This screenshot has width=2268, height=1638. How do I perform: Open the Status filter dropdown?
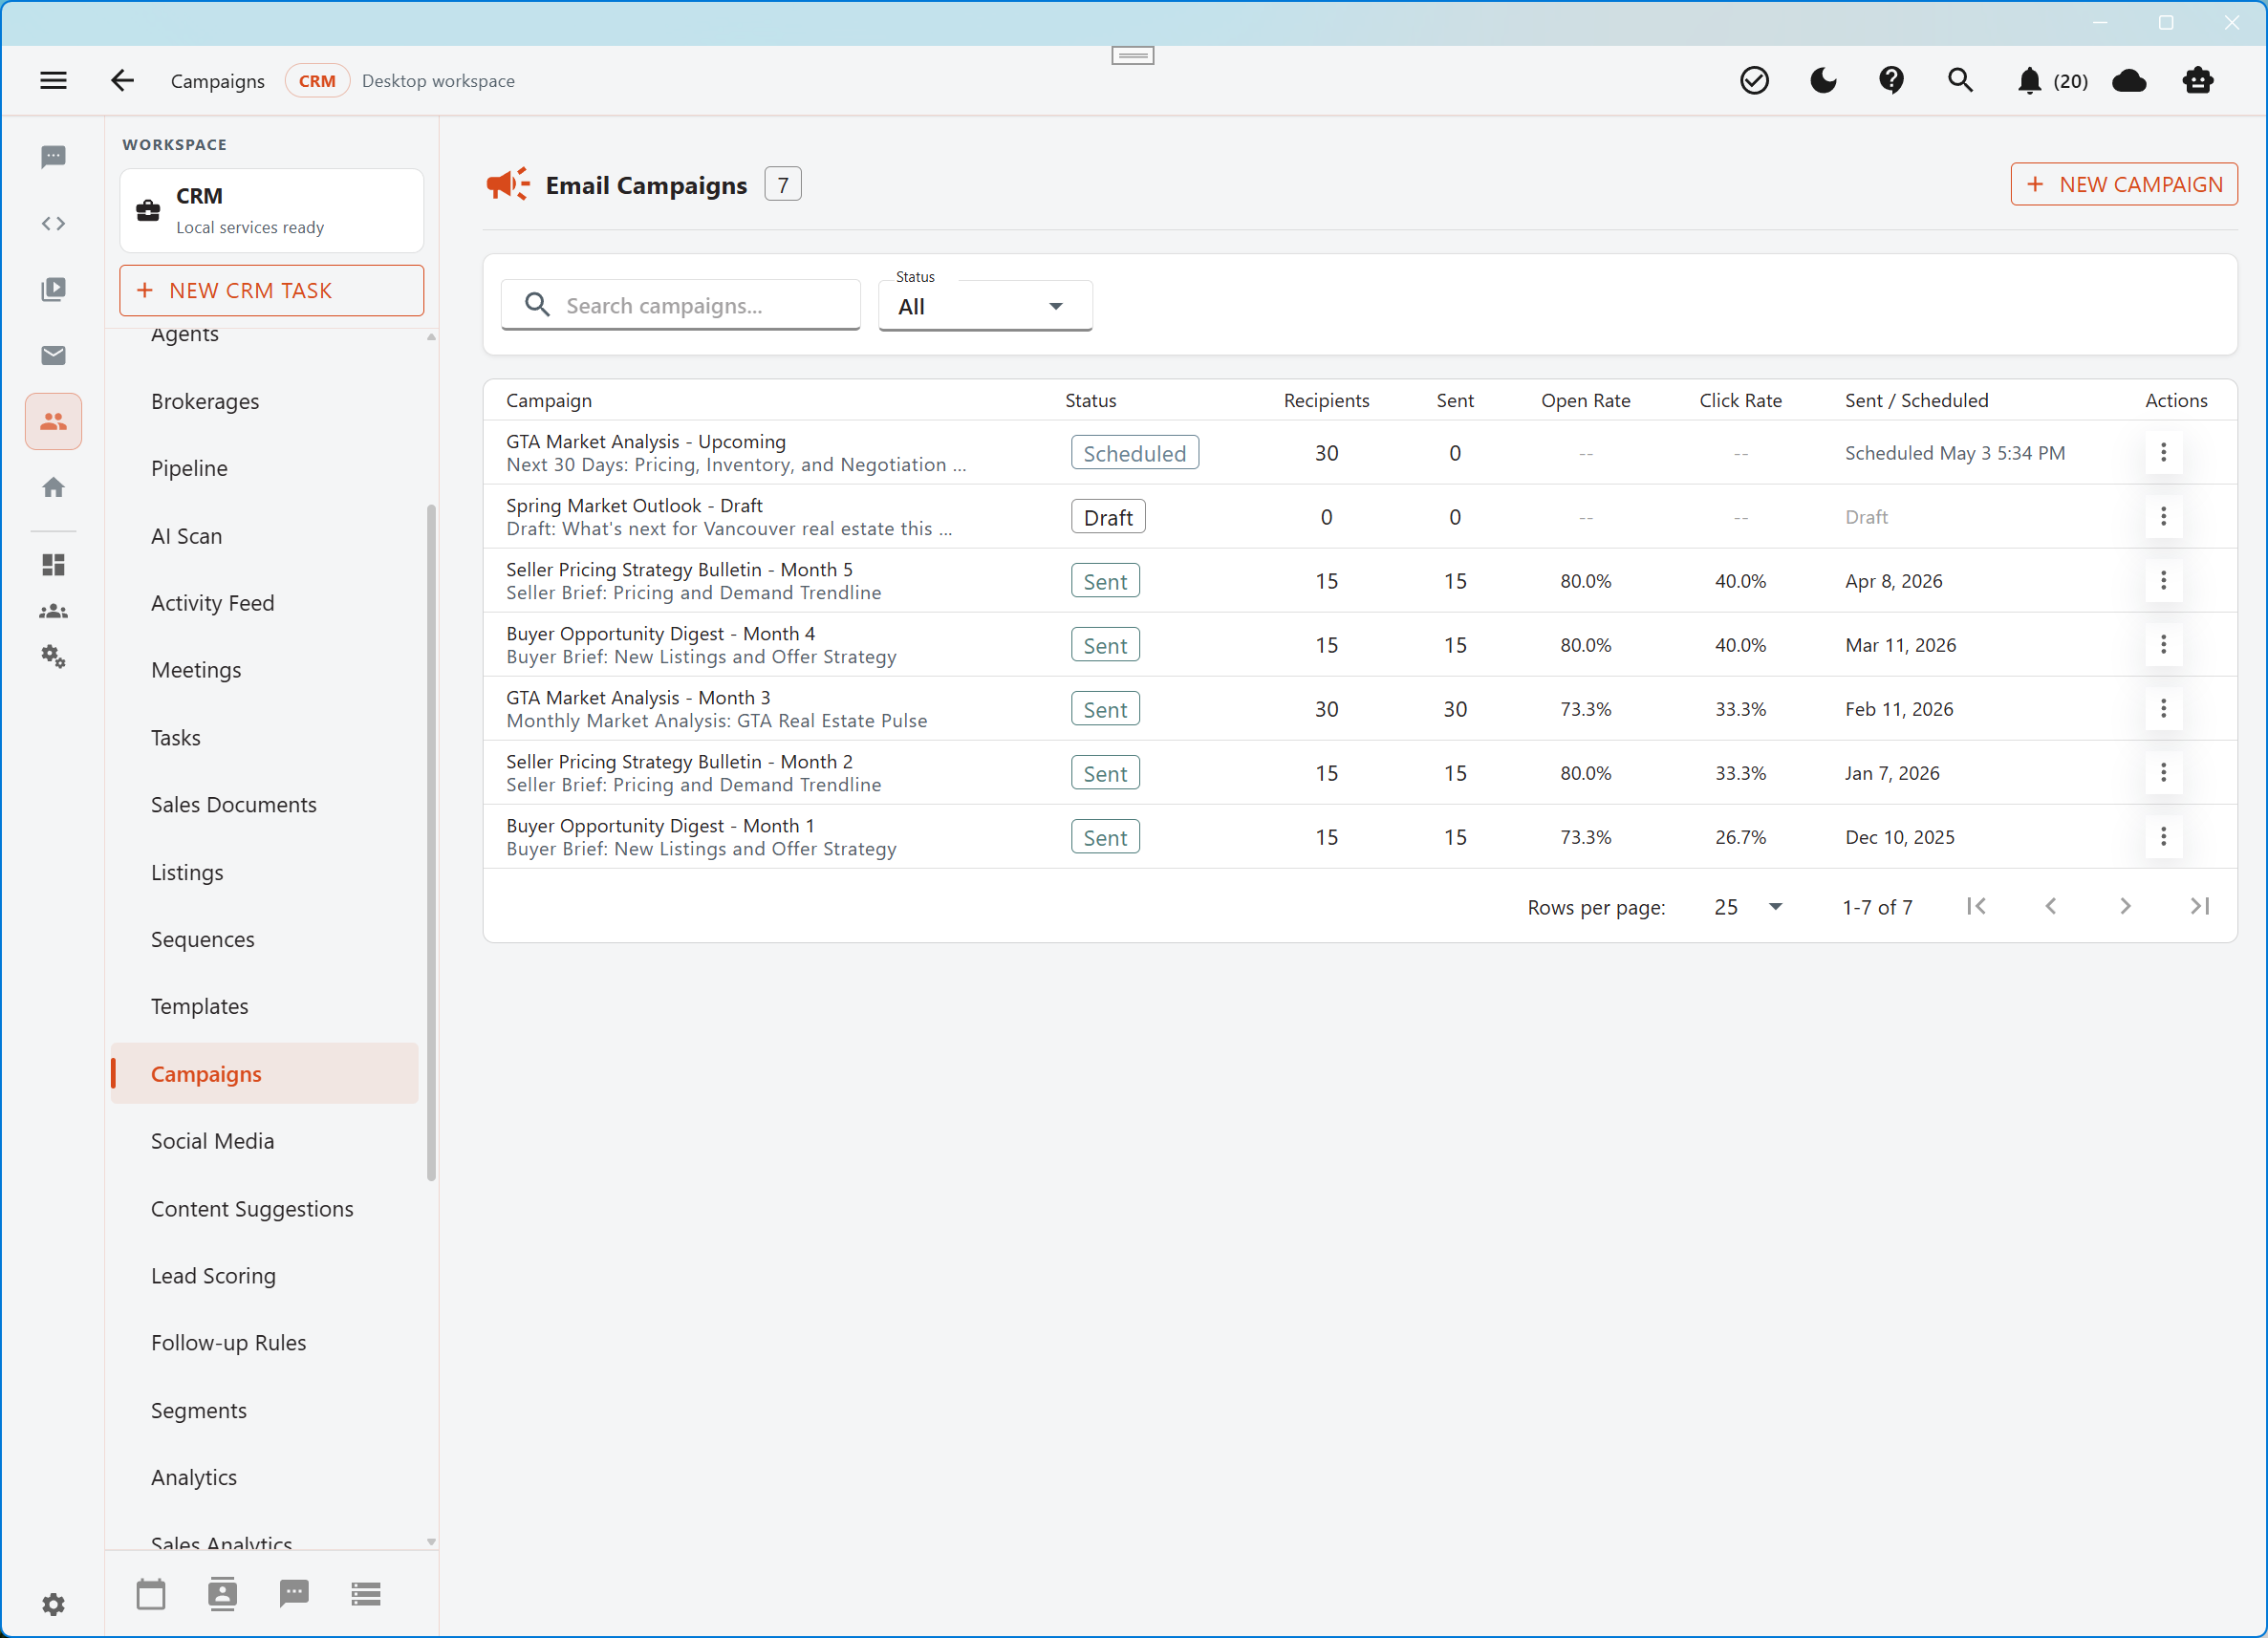[985, 306]
